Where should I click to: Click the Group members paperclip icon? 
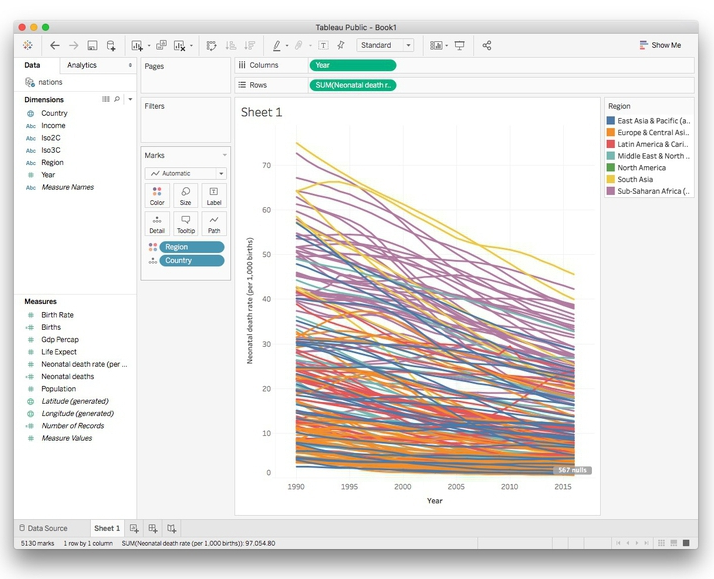[298, 45]
